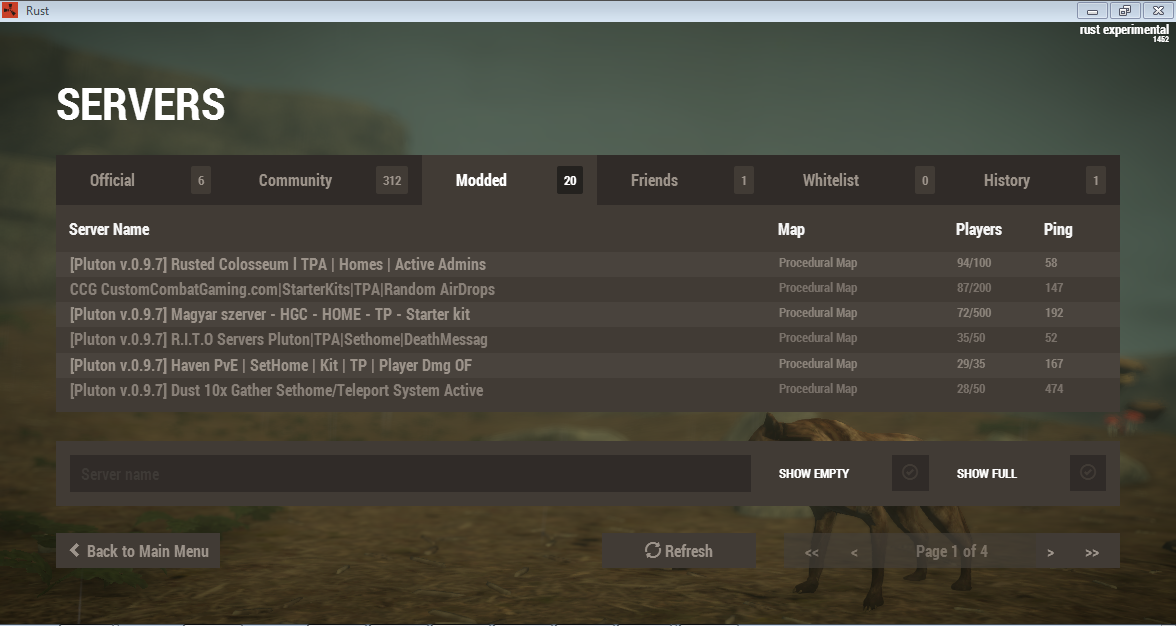Click the Server name search field
1176x626 pixels.
pyautogui.click(x=410, y=474)
